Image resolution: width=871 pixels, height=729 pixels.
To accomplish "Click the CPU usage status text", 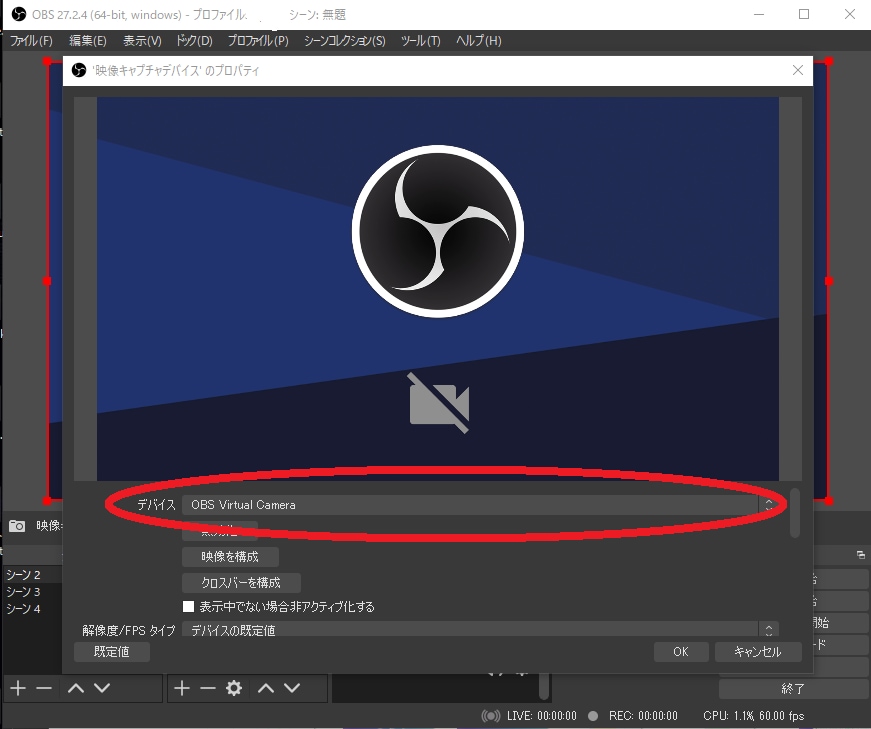I will [753, 716].
